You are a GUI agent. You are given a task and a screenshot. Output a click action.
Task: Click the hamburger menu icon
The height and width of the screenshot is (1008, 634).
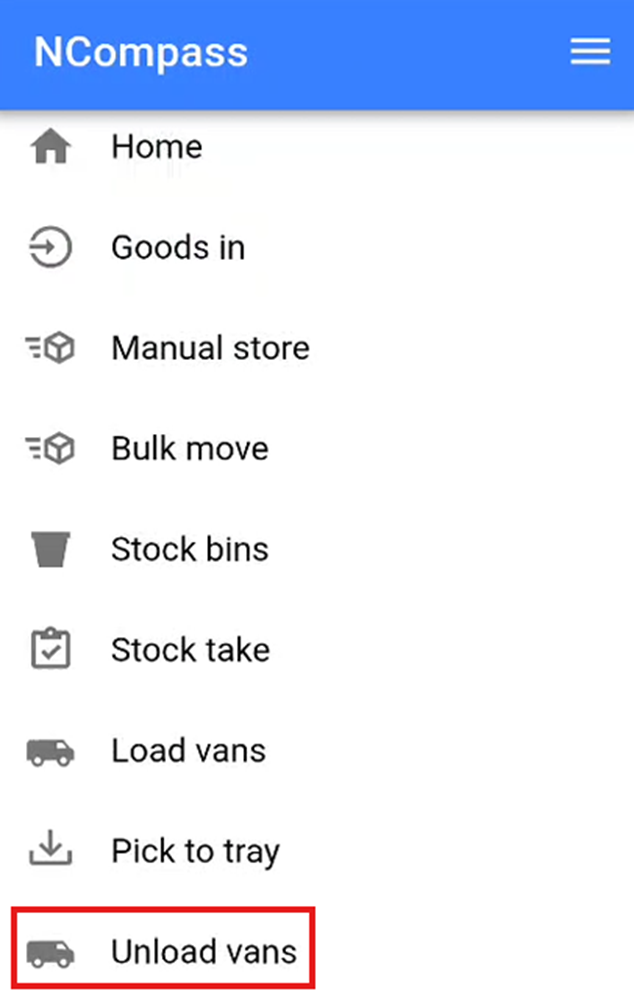(590, 53)
